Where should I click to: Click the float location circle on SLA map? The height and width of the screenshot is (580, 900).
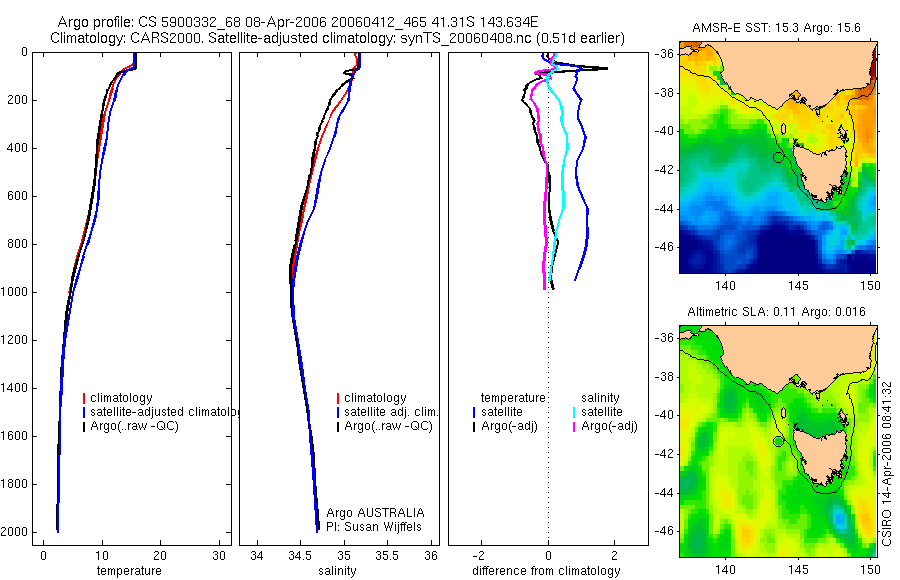click(778, 441)
